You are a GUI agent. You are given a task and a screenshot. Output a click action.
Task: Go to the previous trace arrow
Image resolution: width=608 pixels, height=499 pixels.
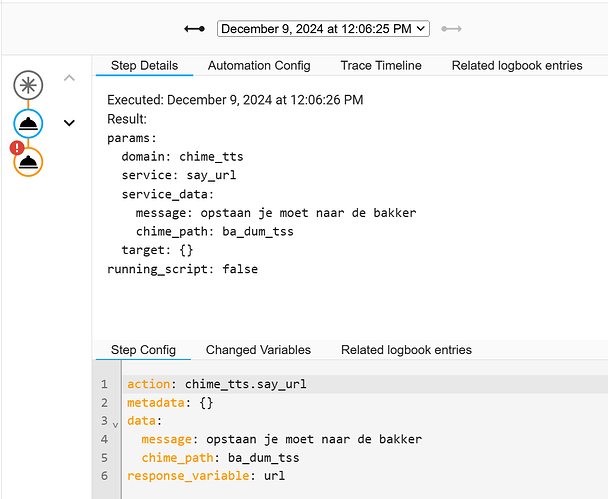point(195,29)
